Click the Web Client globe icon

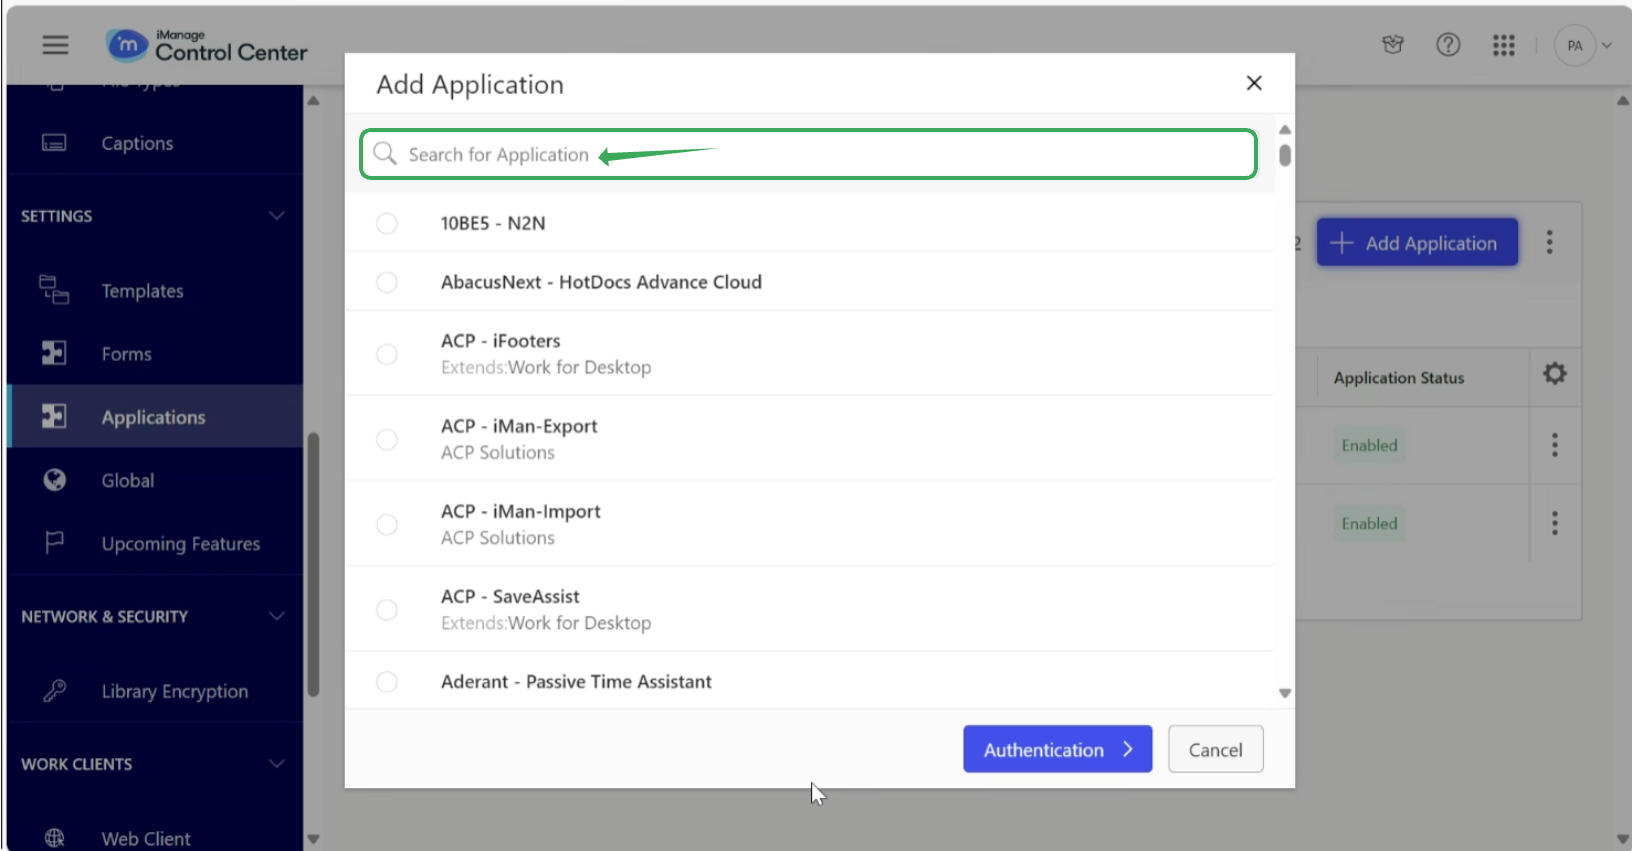point(54,838)
